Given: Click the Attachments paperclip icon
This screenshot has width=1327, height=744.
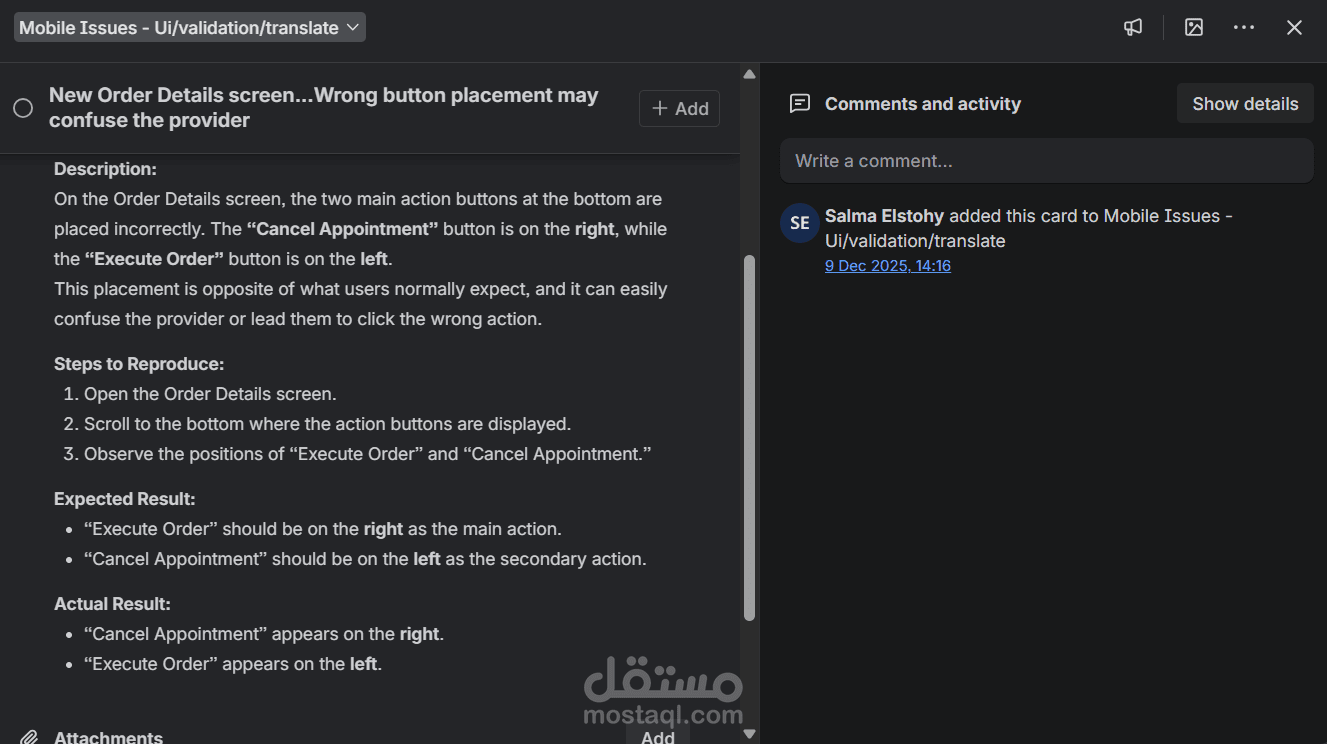Looking at the screenshot, I should tap(30, 737).
